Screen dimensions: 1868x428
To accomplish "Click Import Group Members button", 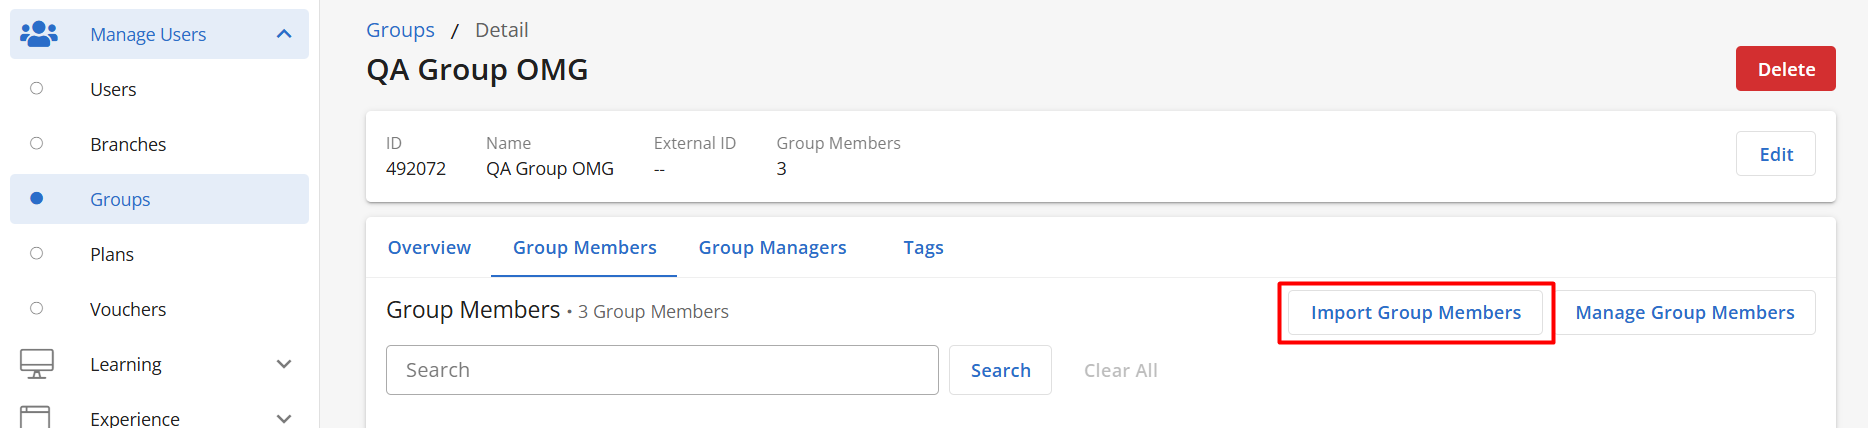I will (1415, 313).
